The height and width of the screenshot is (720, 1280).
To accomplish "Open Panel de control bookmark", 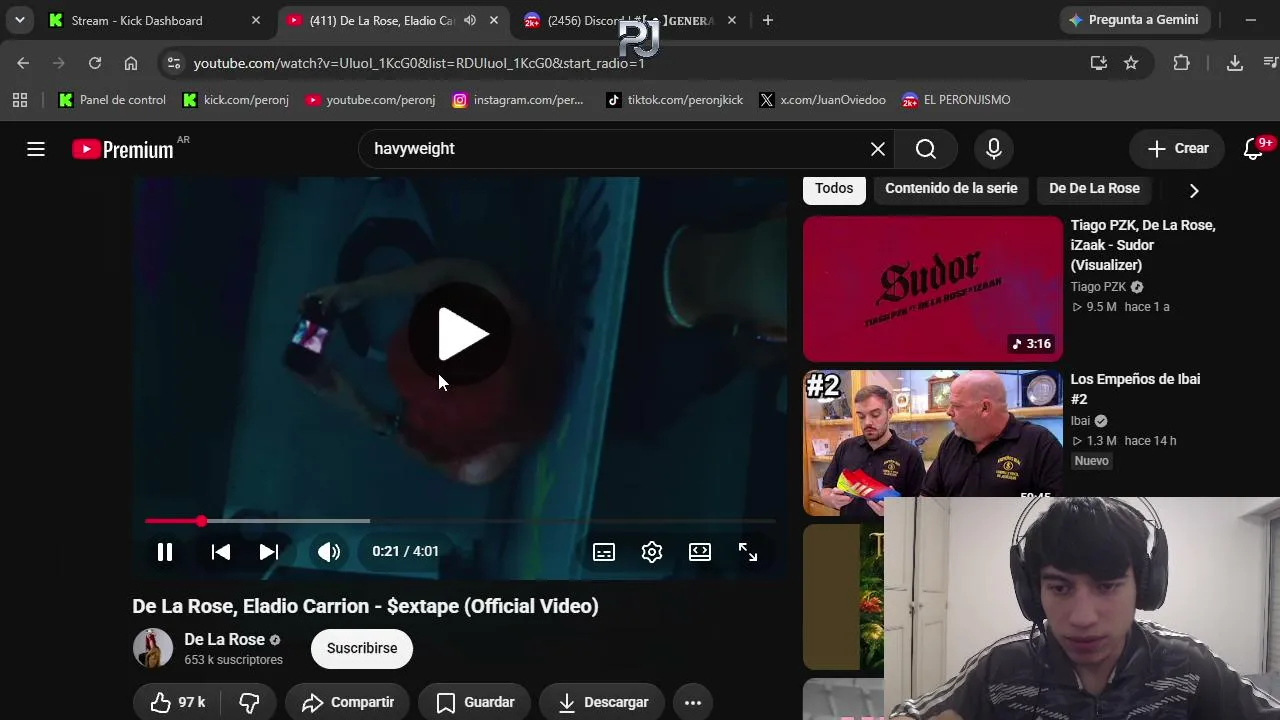I will tap(112, 100).
